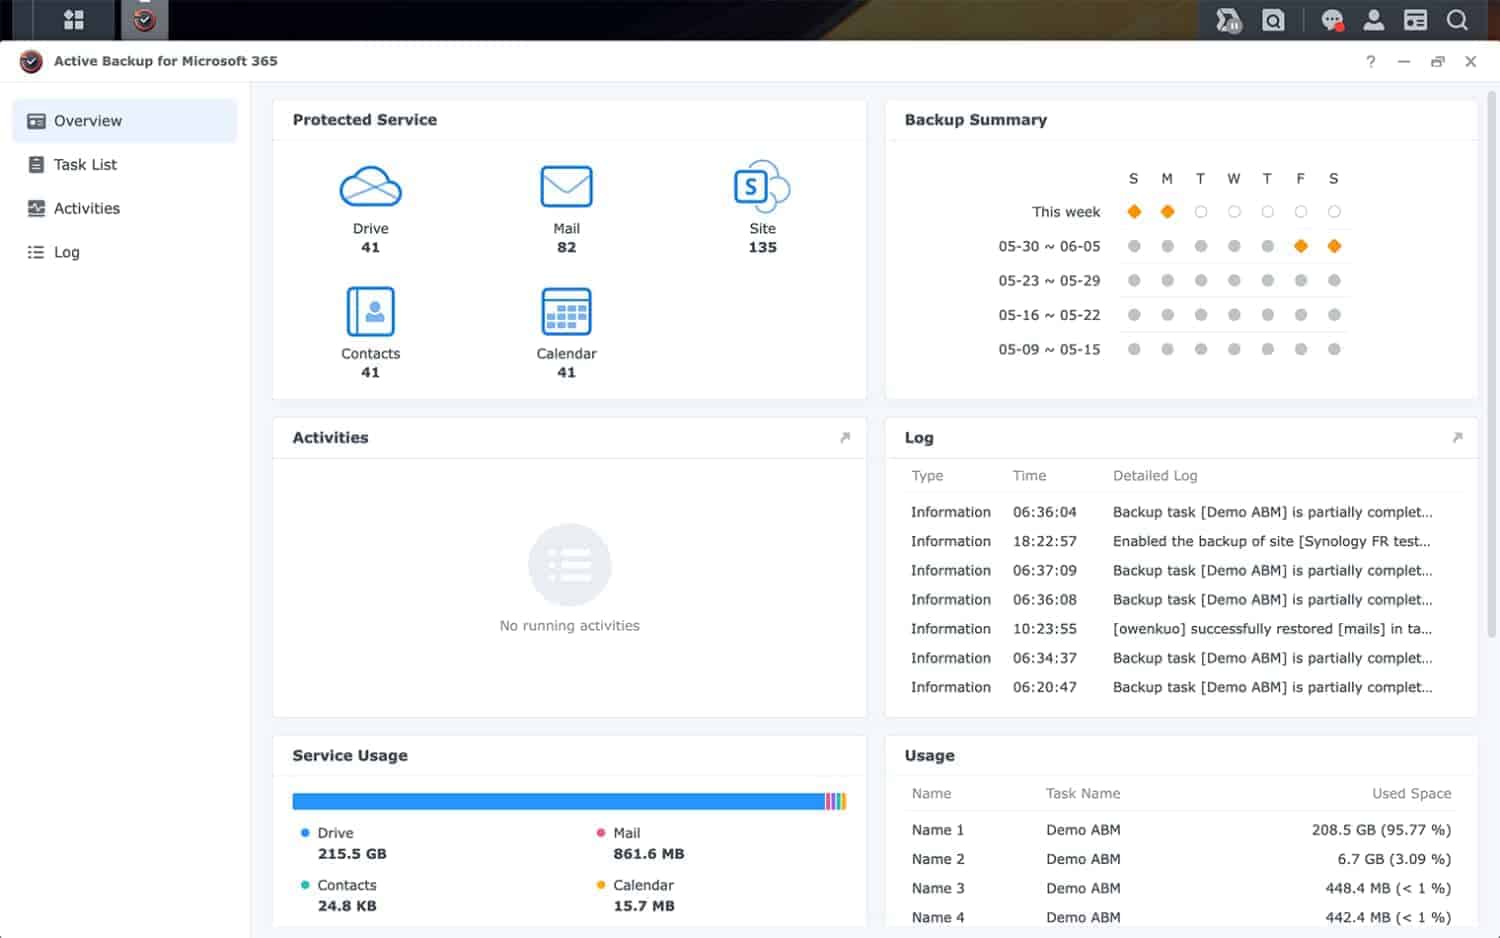Expand the Activities panel with its arrow
Screen dimensions: 1500x938
(x=845, y=437)
